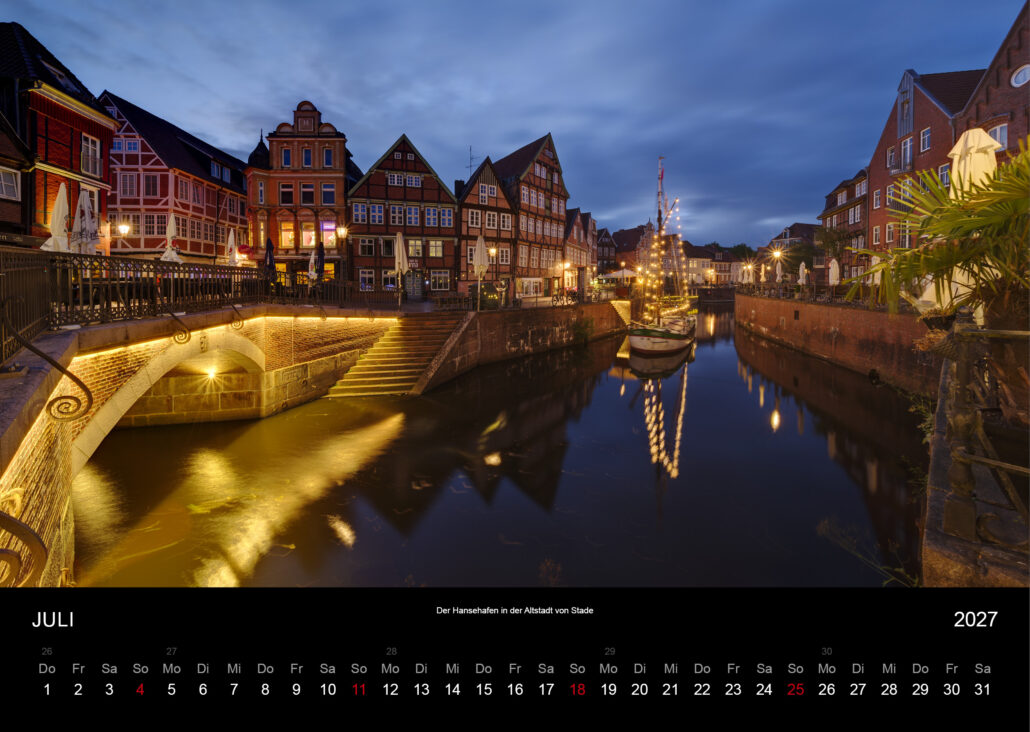Pick small gray week number 30
The image size is (1030, 732).
pos(826,651)
